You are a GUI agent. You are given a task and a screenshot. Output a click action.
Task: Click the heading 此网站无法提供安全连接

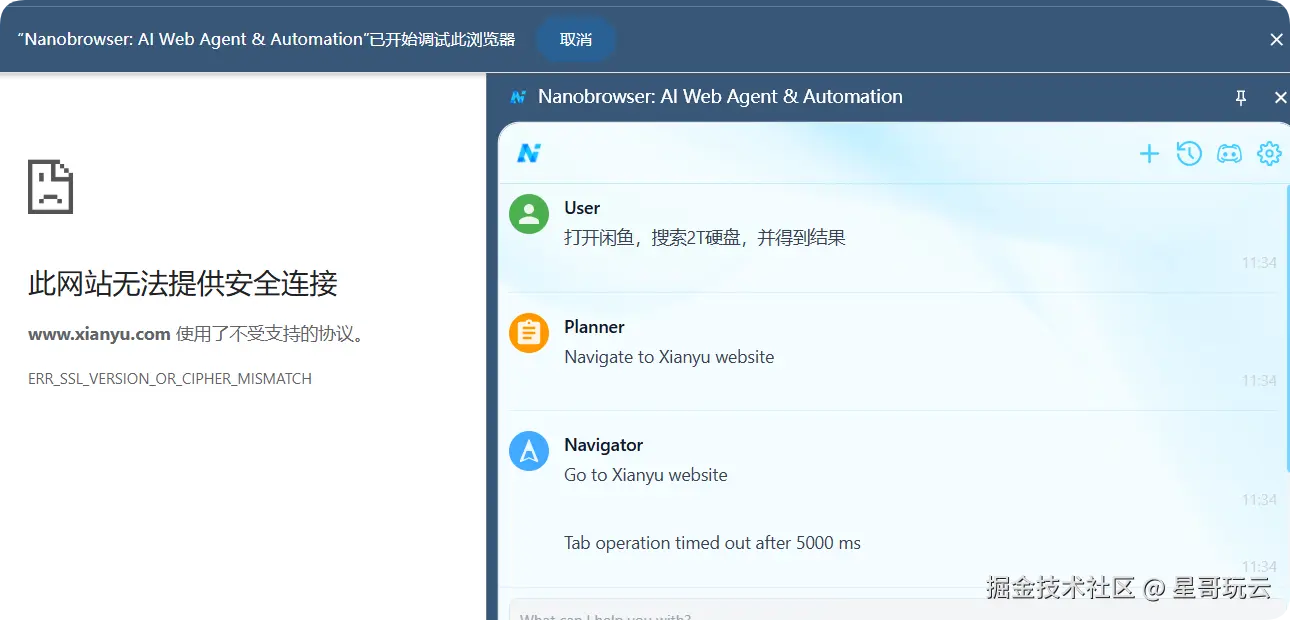pos(183,284)
